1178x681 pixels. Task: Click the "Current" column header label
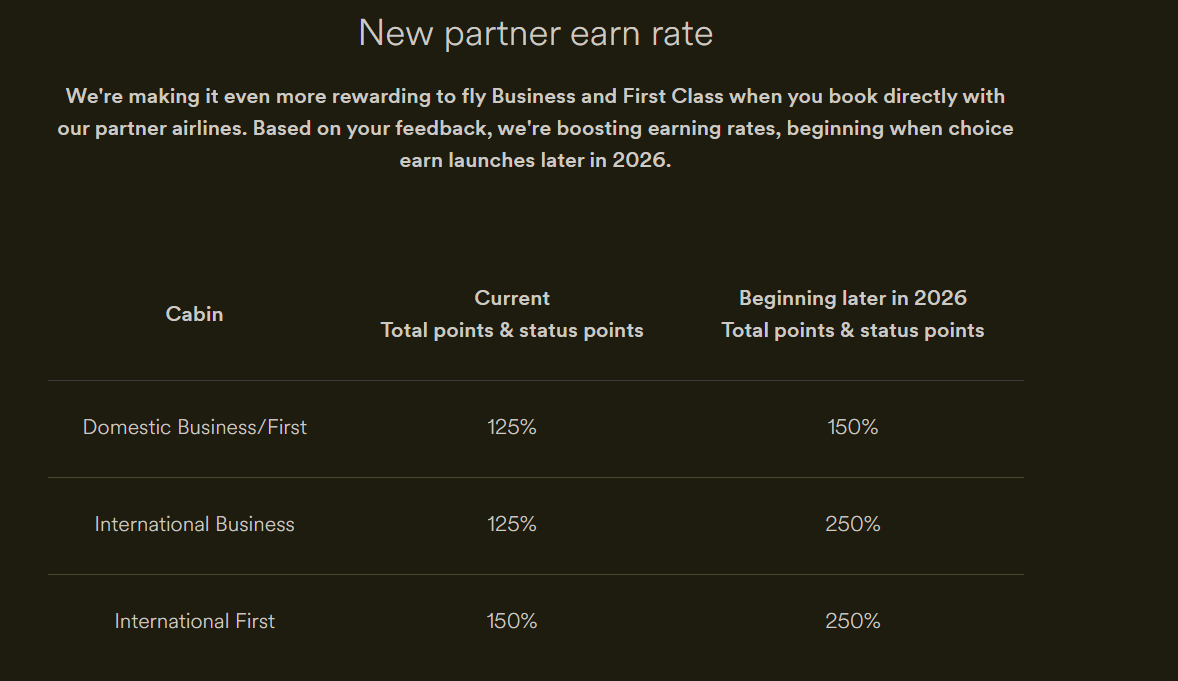tap(512, 298)
